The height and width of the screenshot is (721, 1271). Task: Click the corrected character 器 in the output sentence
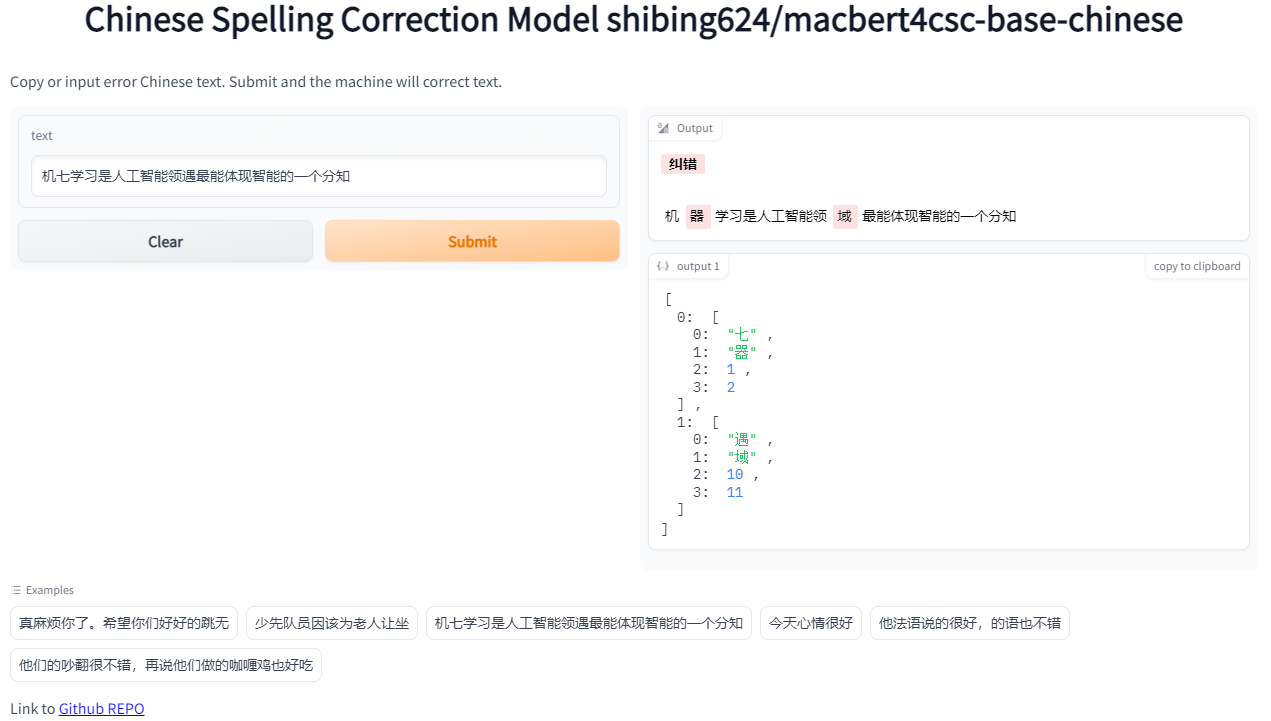pos(696,215)
